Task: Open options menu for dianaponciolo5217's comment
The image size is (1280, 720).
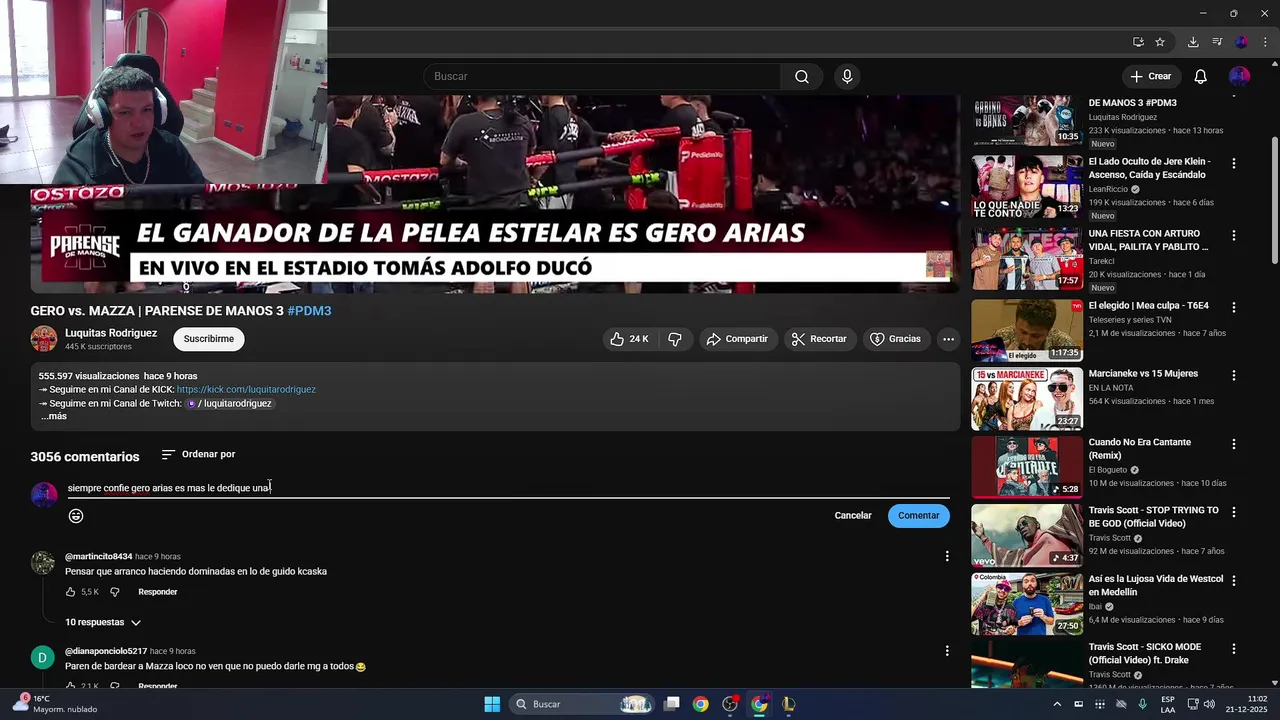Action: point(947,651)
